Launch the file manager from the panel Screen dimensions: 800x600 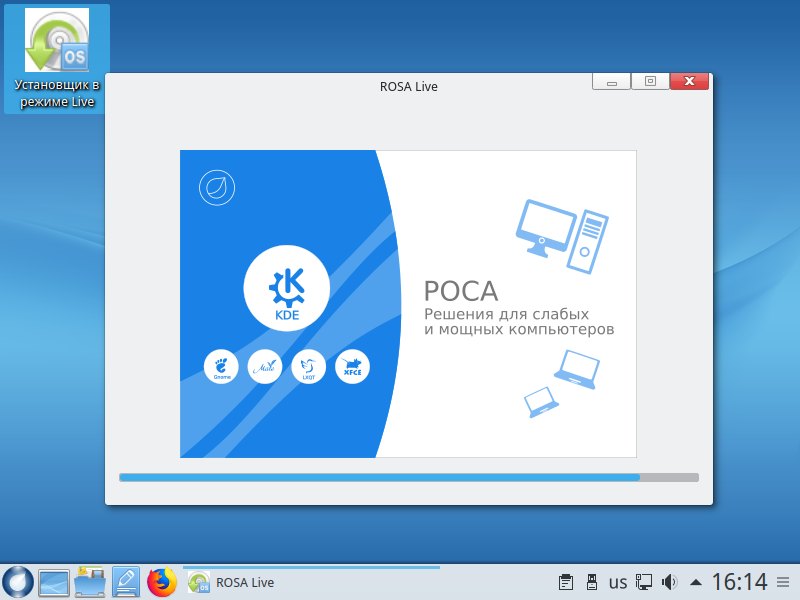pyautogui.click(x=90, y=582)
